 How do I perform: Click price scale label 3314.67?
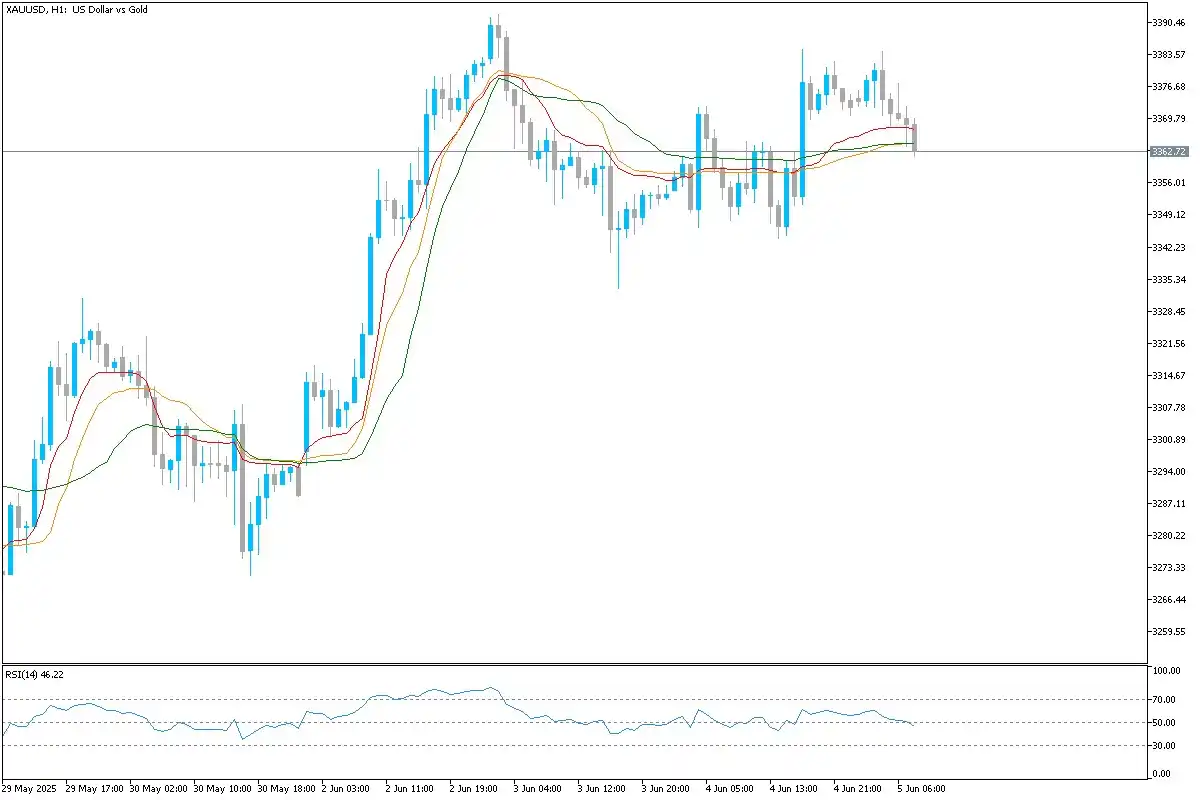click(1169, 375)
